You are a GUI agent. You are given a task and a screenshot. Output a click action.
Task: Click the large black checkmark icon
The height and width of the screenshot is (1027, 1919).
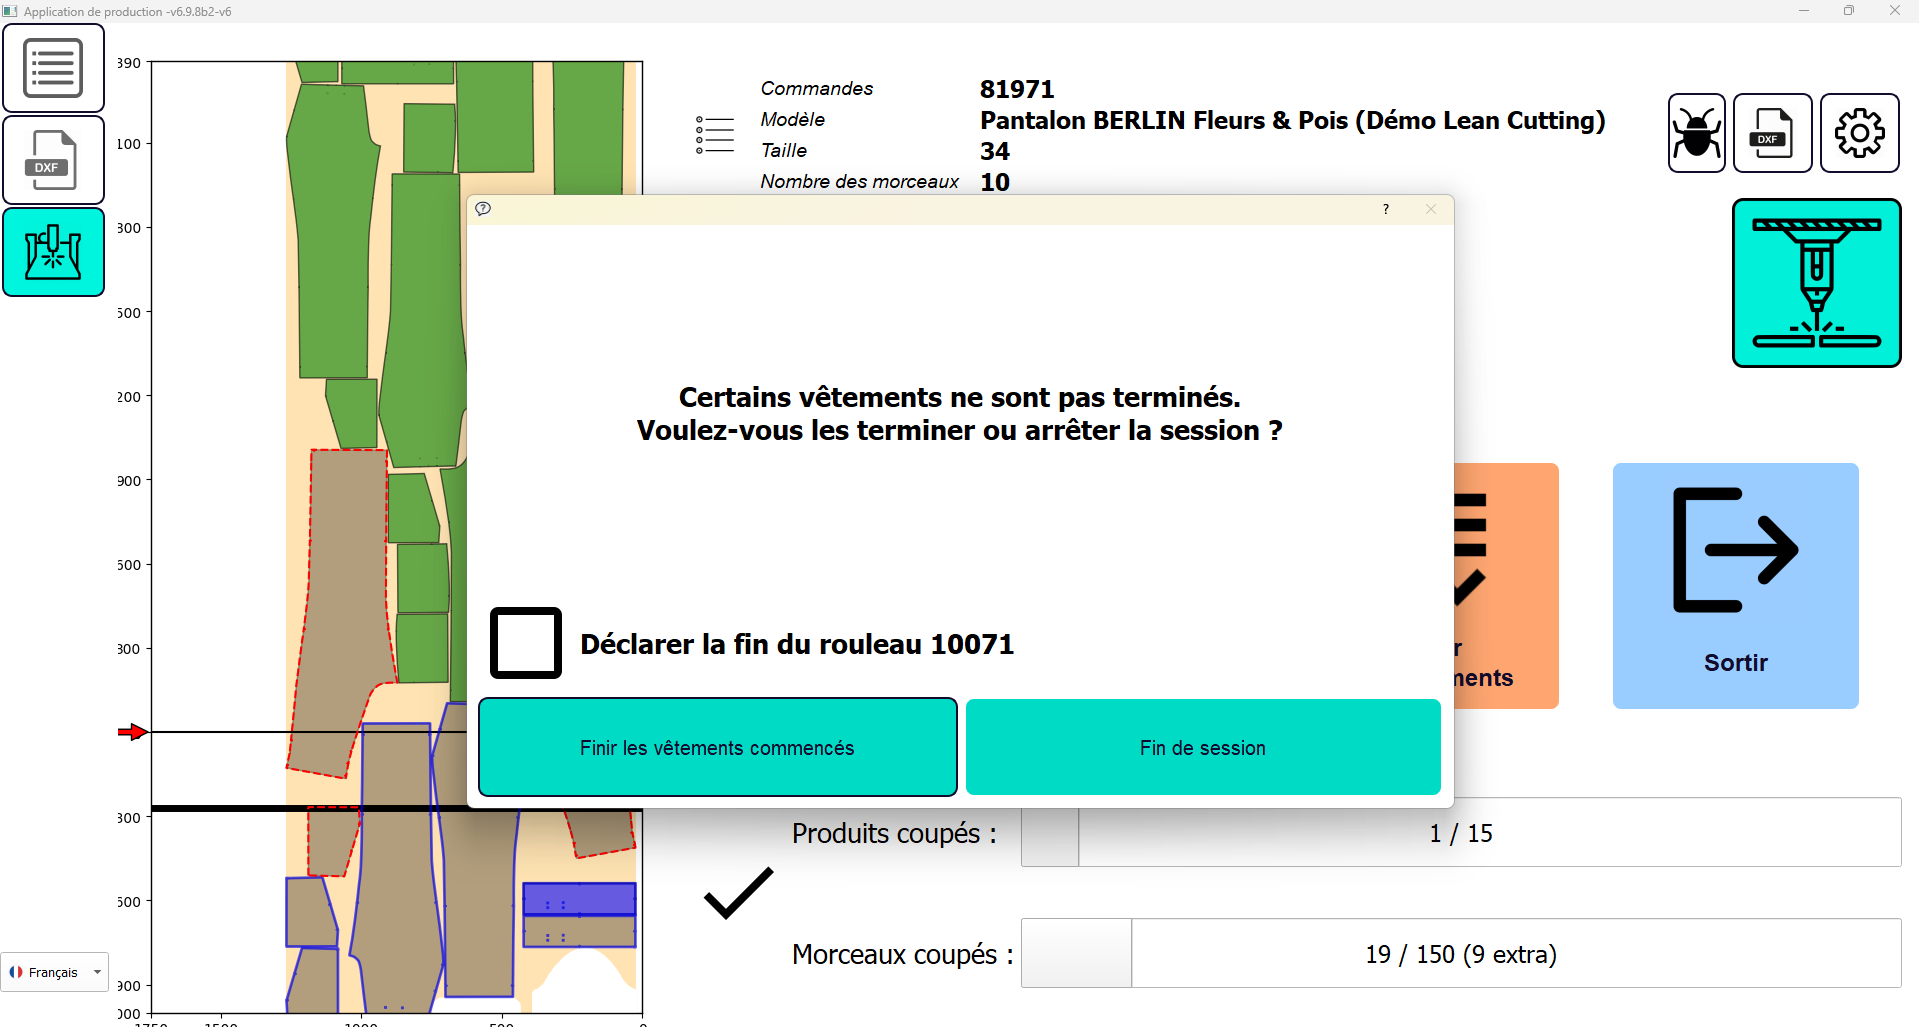pos(738,893)
